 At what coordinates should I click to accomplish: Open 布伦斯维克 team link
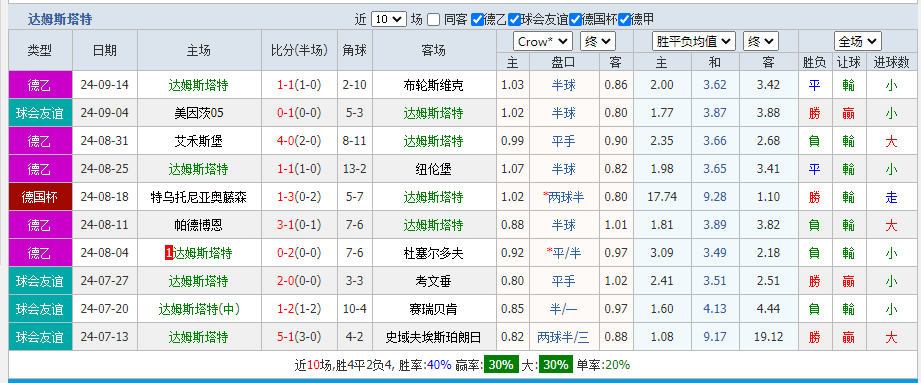click(433, 85)
